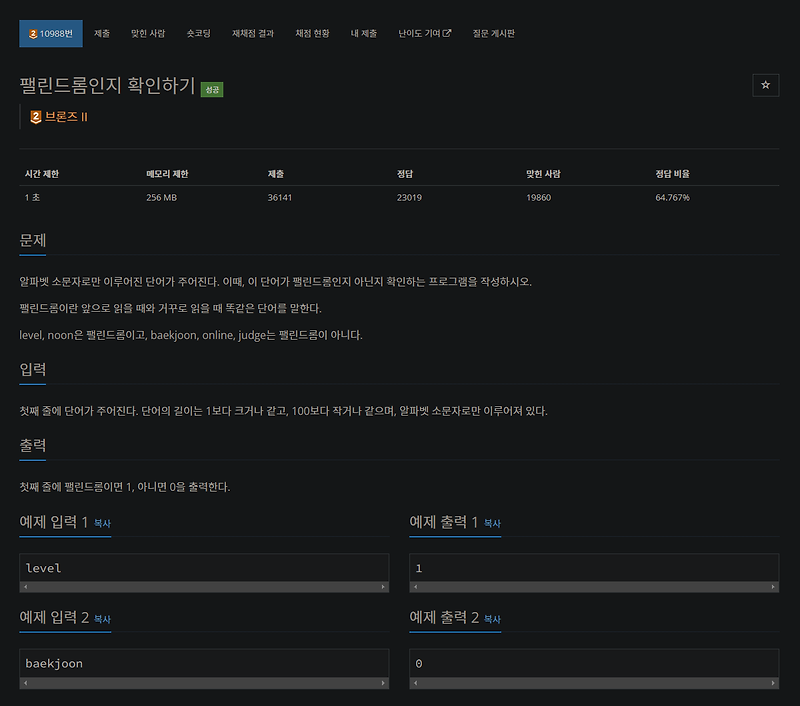Click the Baekjoon logo on the 10988번 badge

coord(32,33)
